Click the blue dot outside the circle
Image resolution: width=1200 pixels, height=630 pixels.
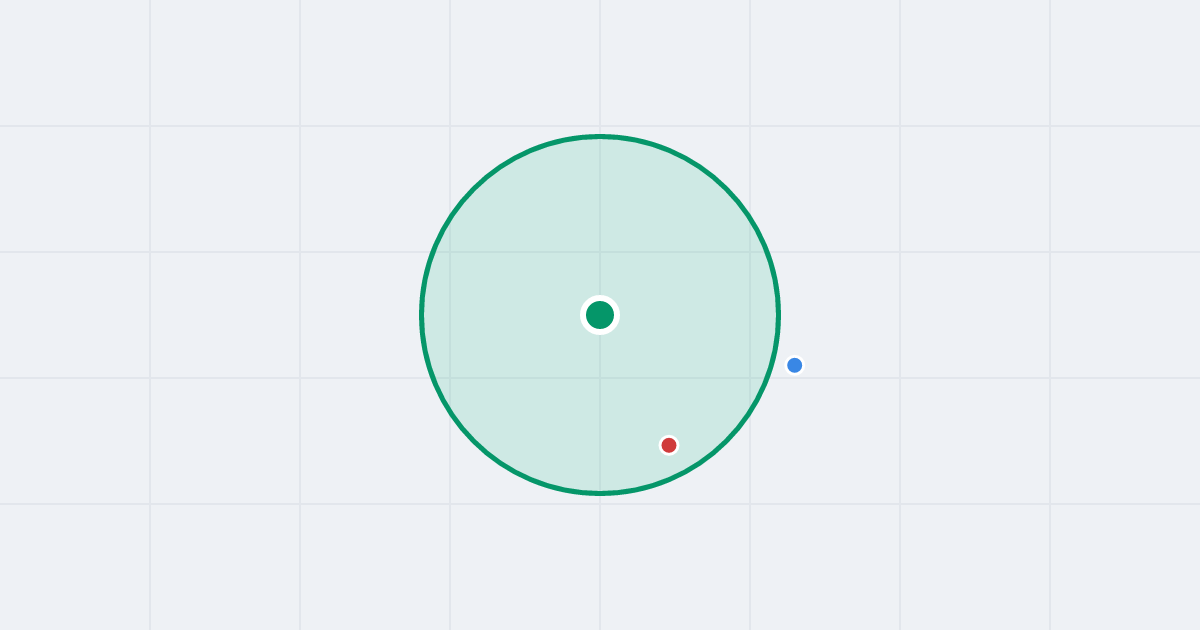pyautogui.click(x=795, y=365)
